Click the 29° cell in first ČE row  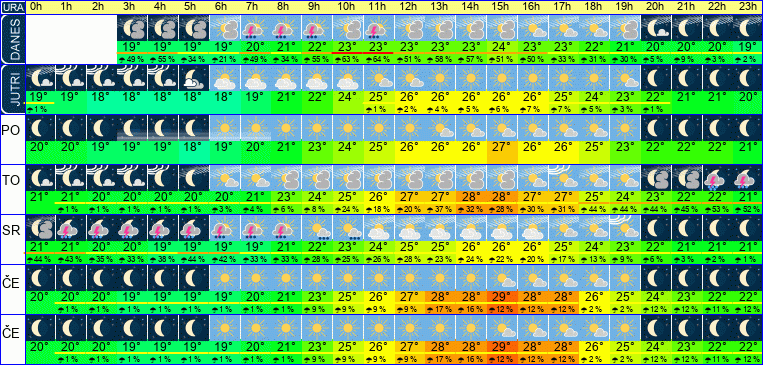pos(501,296)
